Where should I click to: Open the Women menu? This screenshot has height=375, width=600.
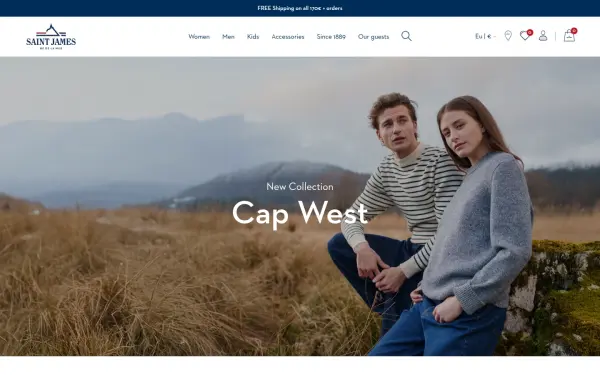tap(199, 37)
